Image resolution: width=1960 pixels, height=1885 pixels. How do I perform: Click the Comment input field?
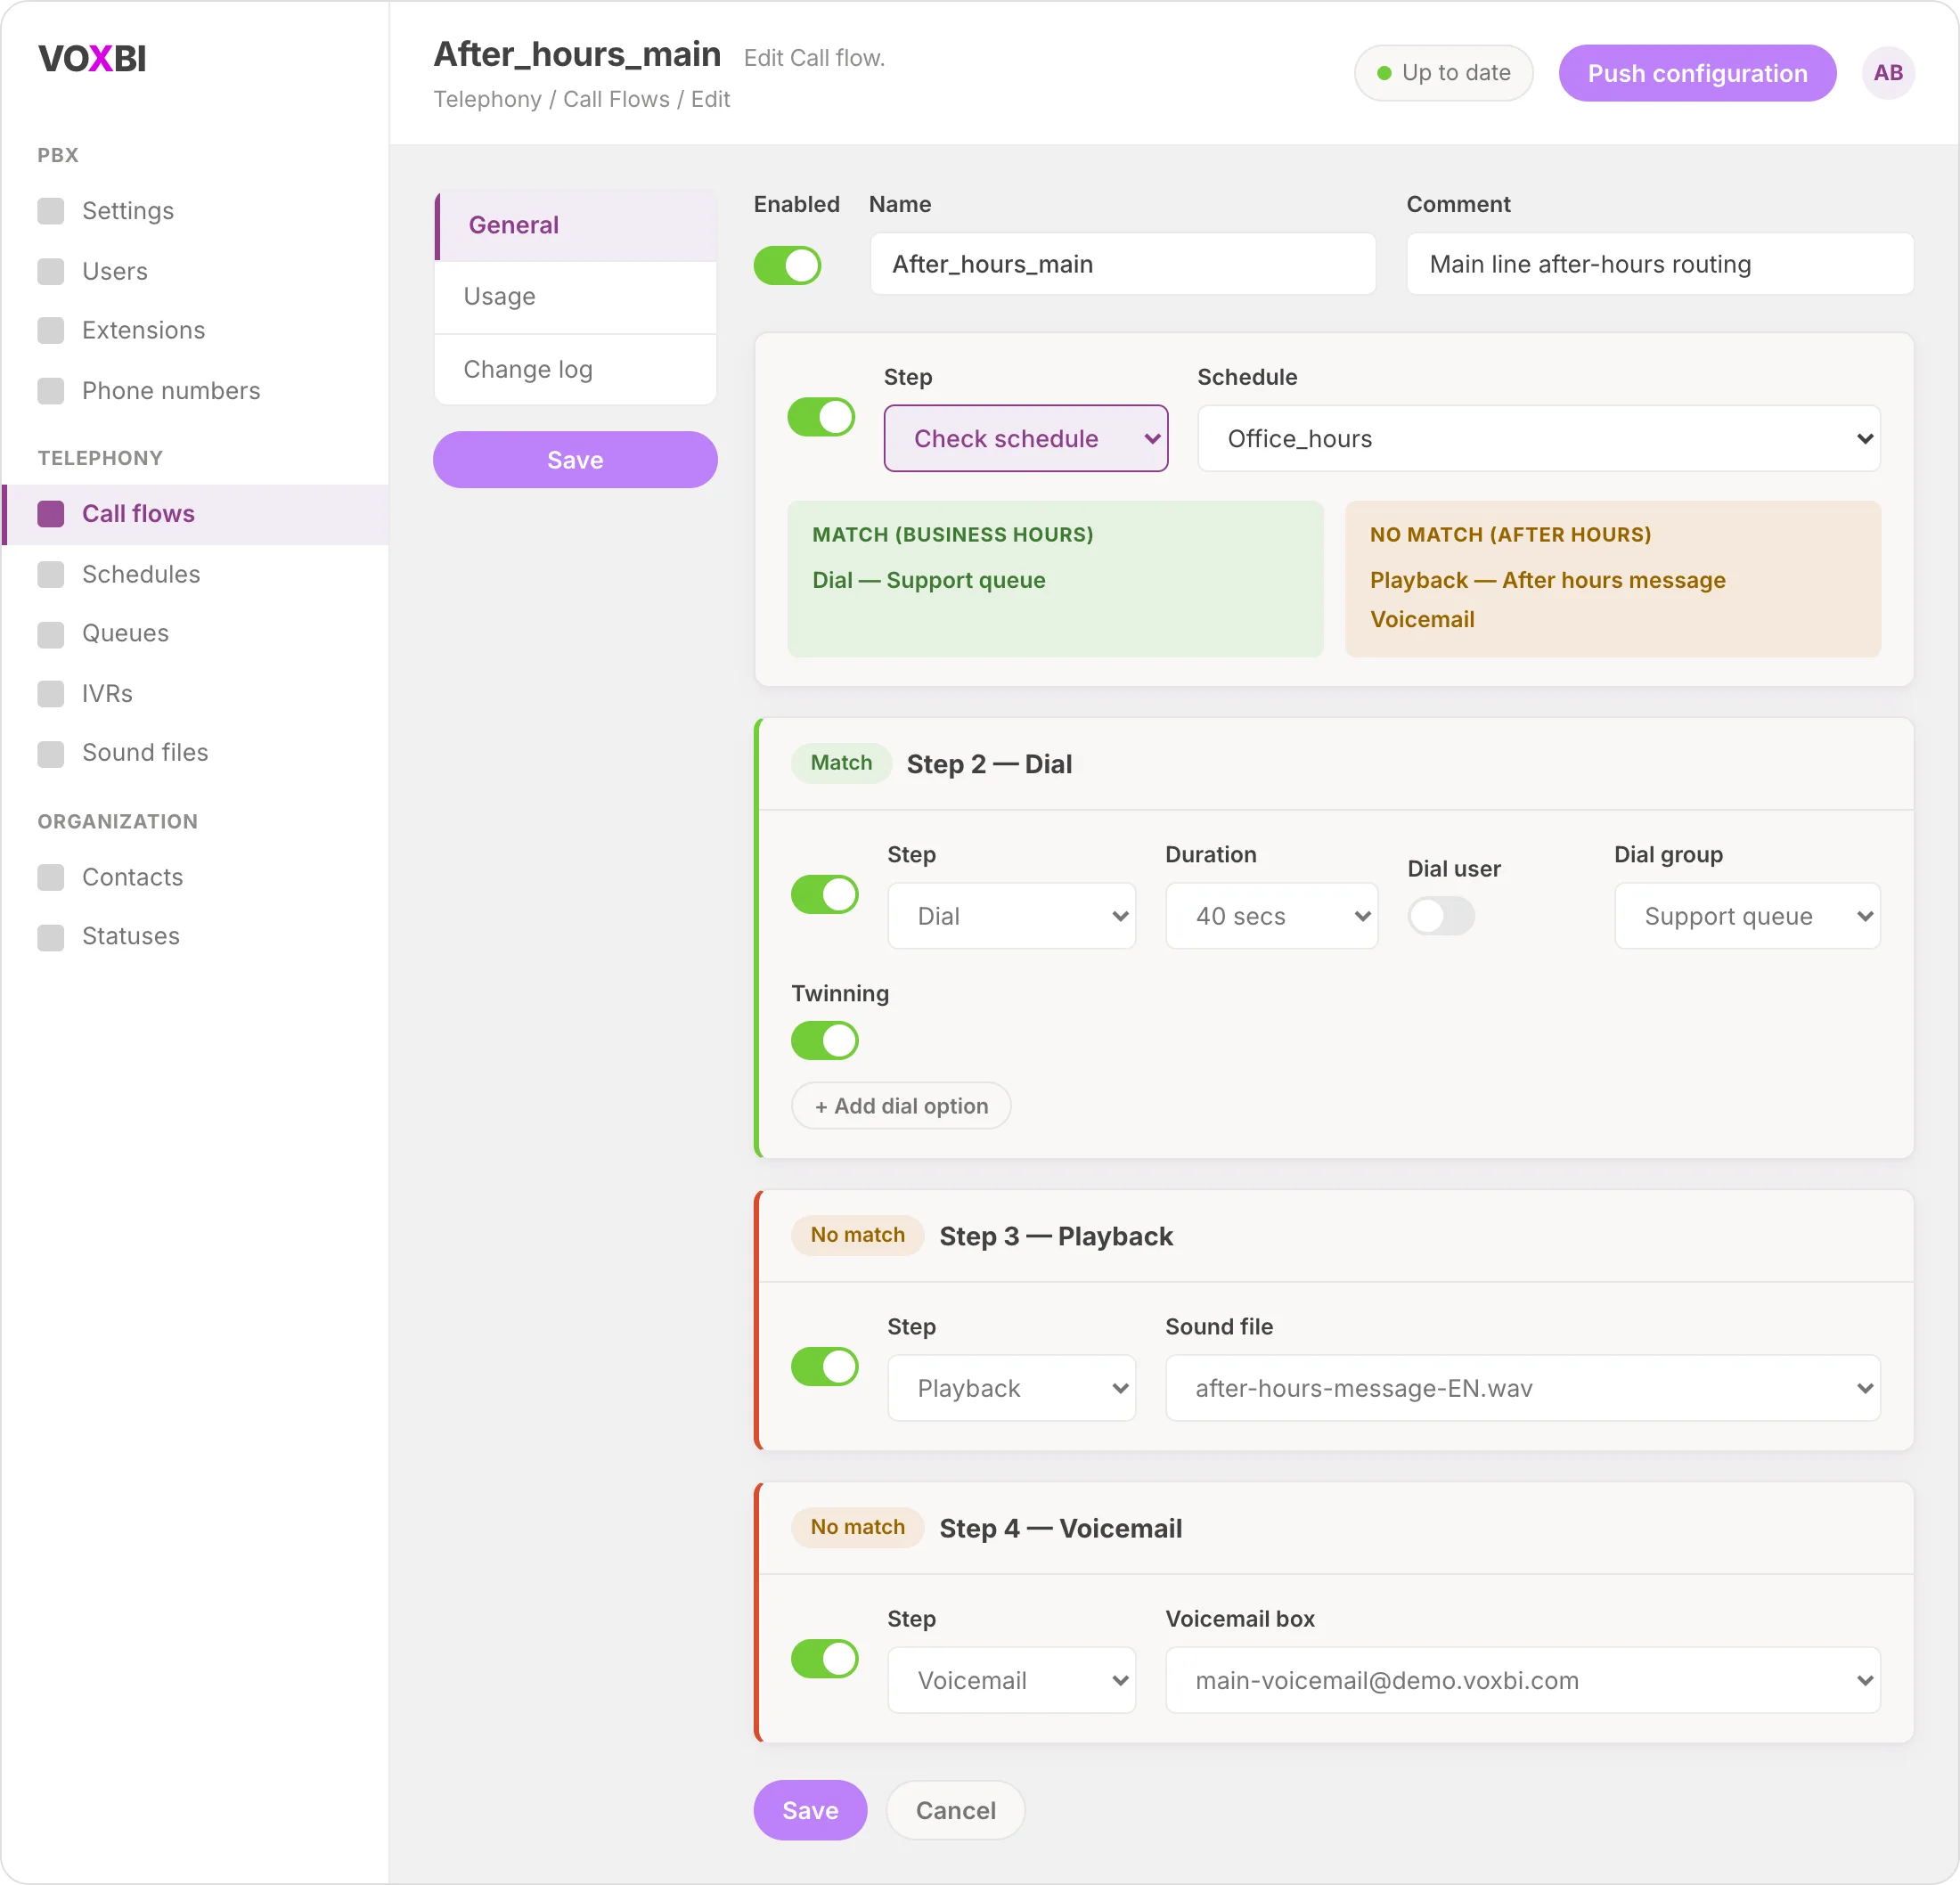click(x=1659, y=264)
